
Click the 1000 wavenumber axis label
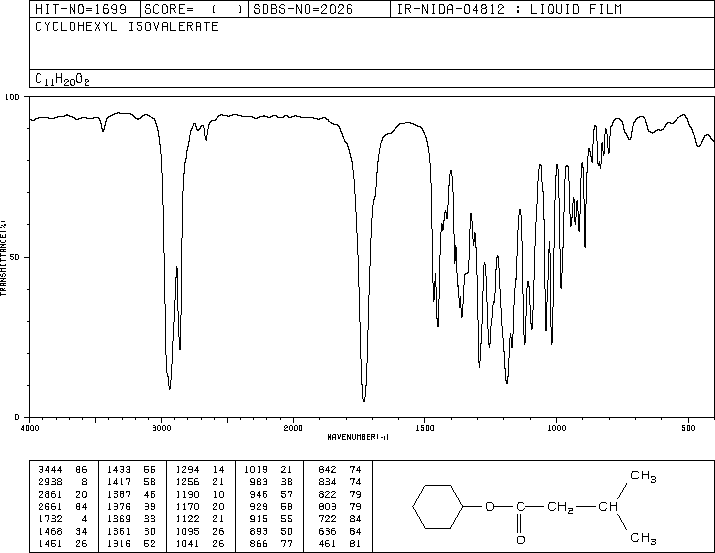[x=556, y=428]
